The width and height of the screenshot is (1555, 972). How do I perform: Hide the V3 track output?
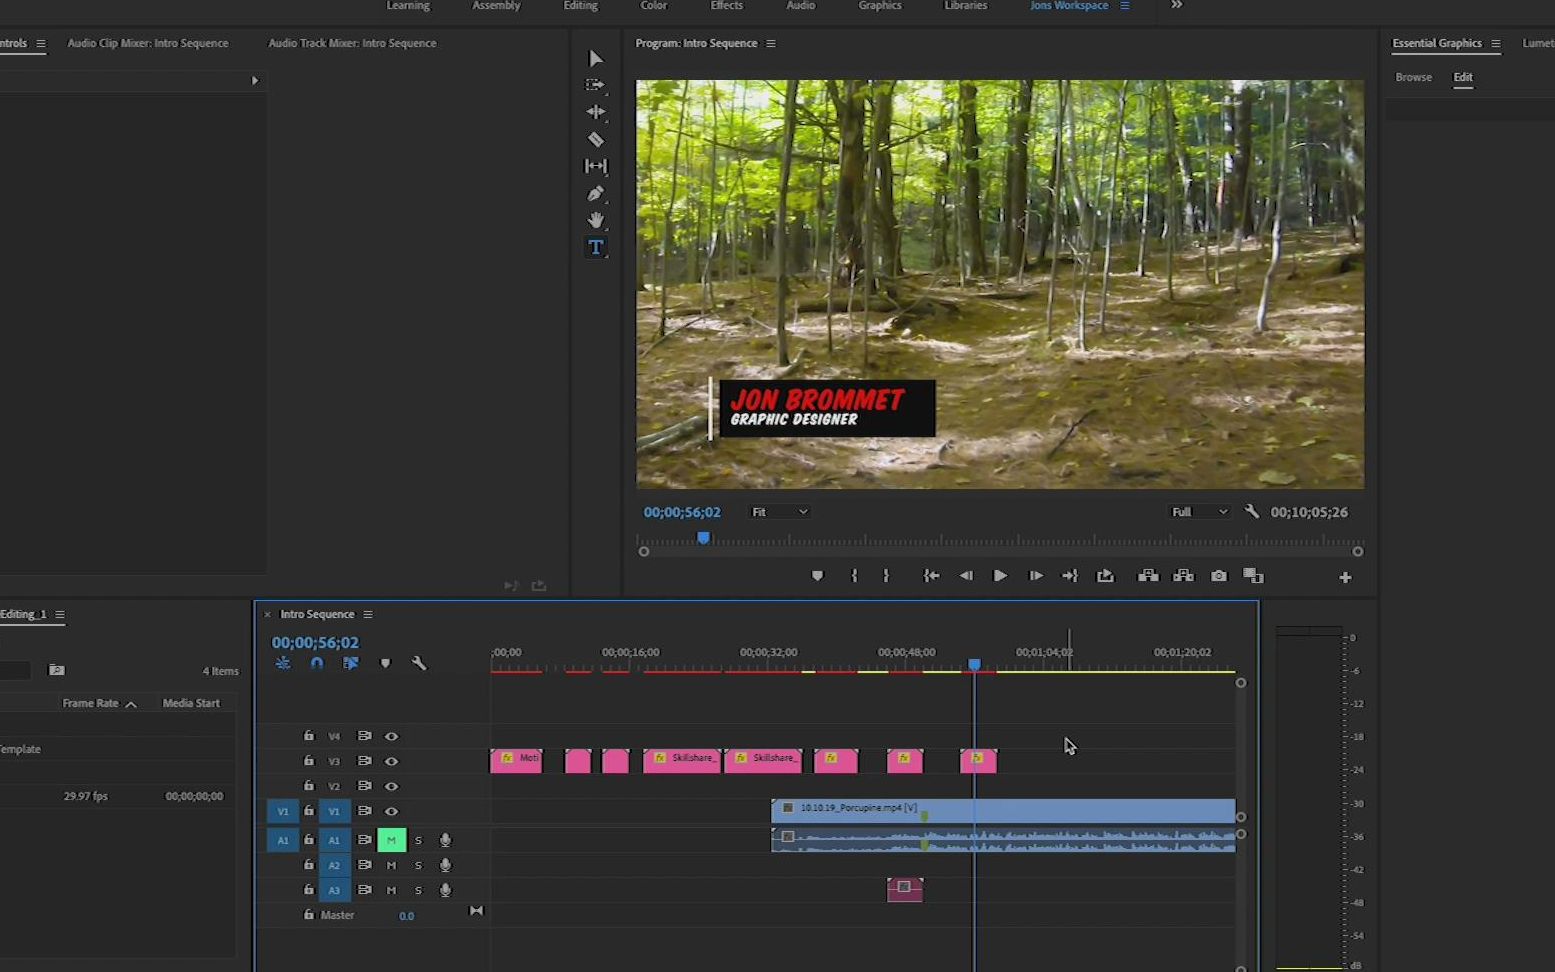pos(392,761)
